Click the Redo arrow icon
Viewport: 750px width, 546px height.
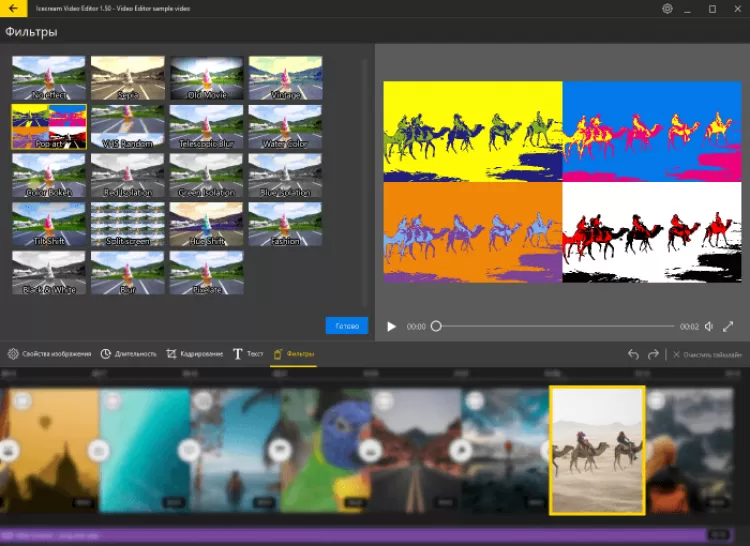click(653, 354)
